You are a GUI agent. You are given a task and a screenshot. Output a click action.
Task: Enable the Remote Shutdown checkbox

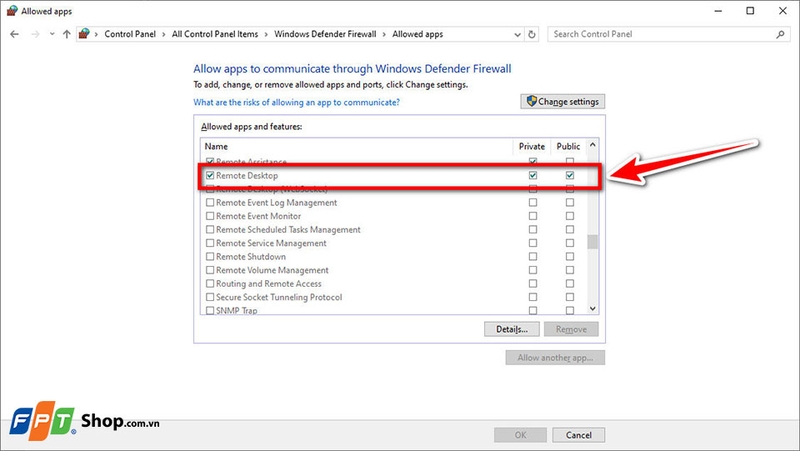210,257
